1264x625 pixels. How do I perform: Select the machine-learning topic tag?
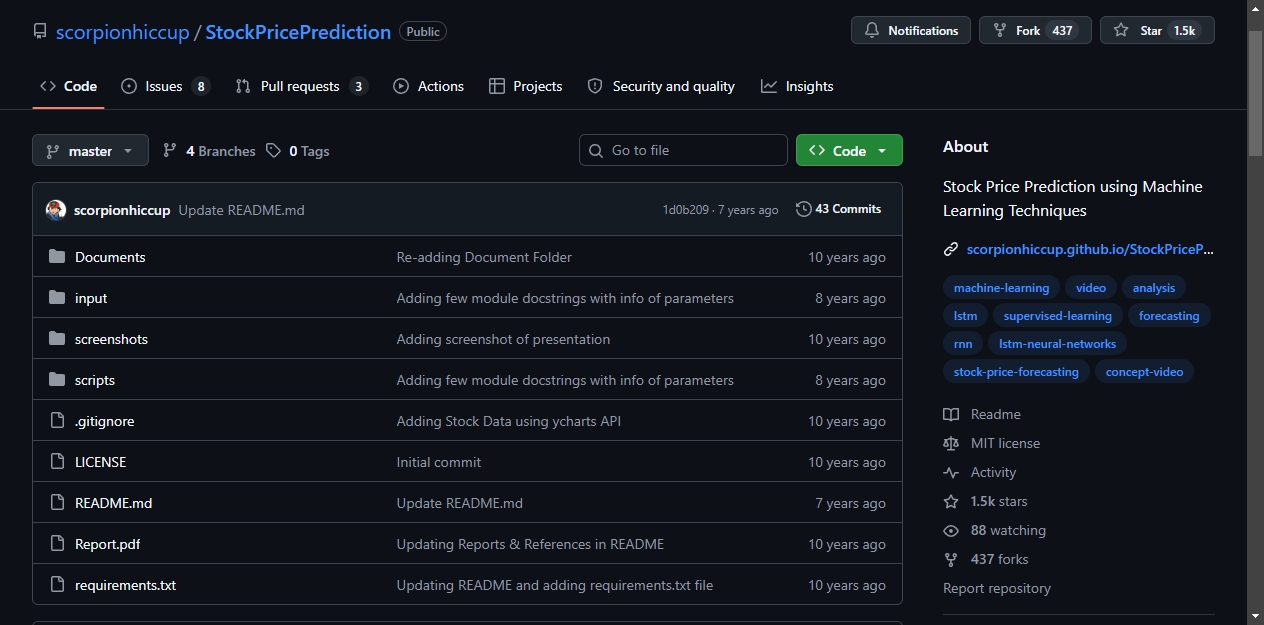pyautogui.click(x=1001, y=288)
